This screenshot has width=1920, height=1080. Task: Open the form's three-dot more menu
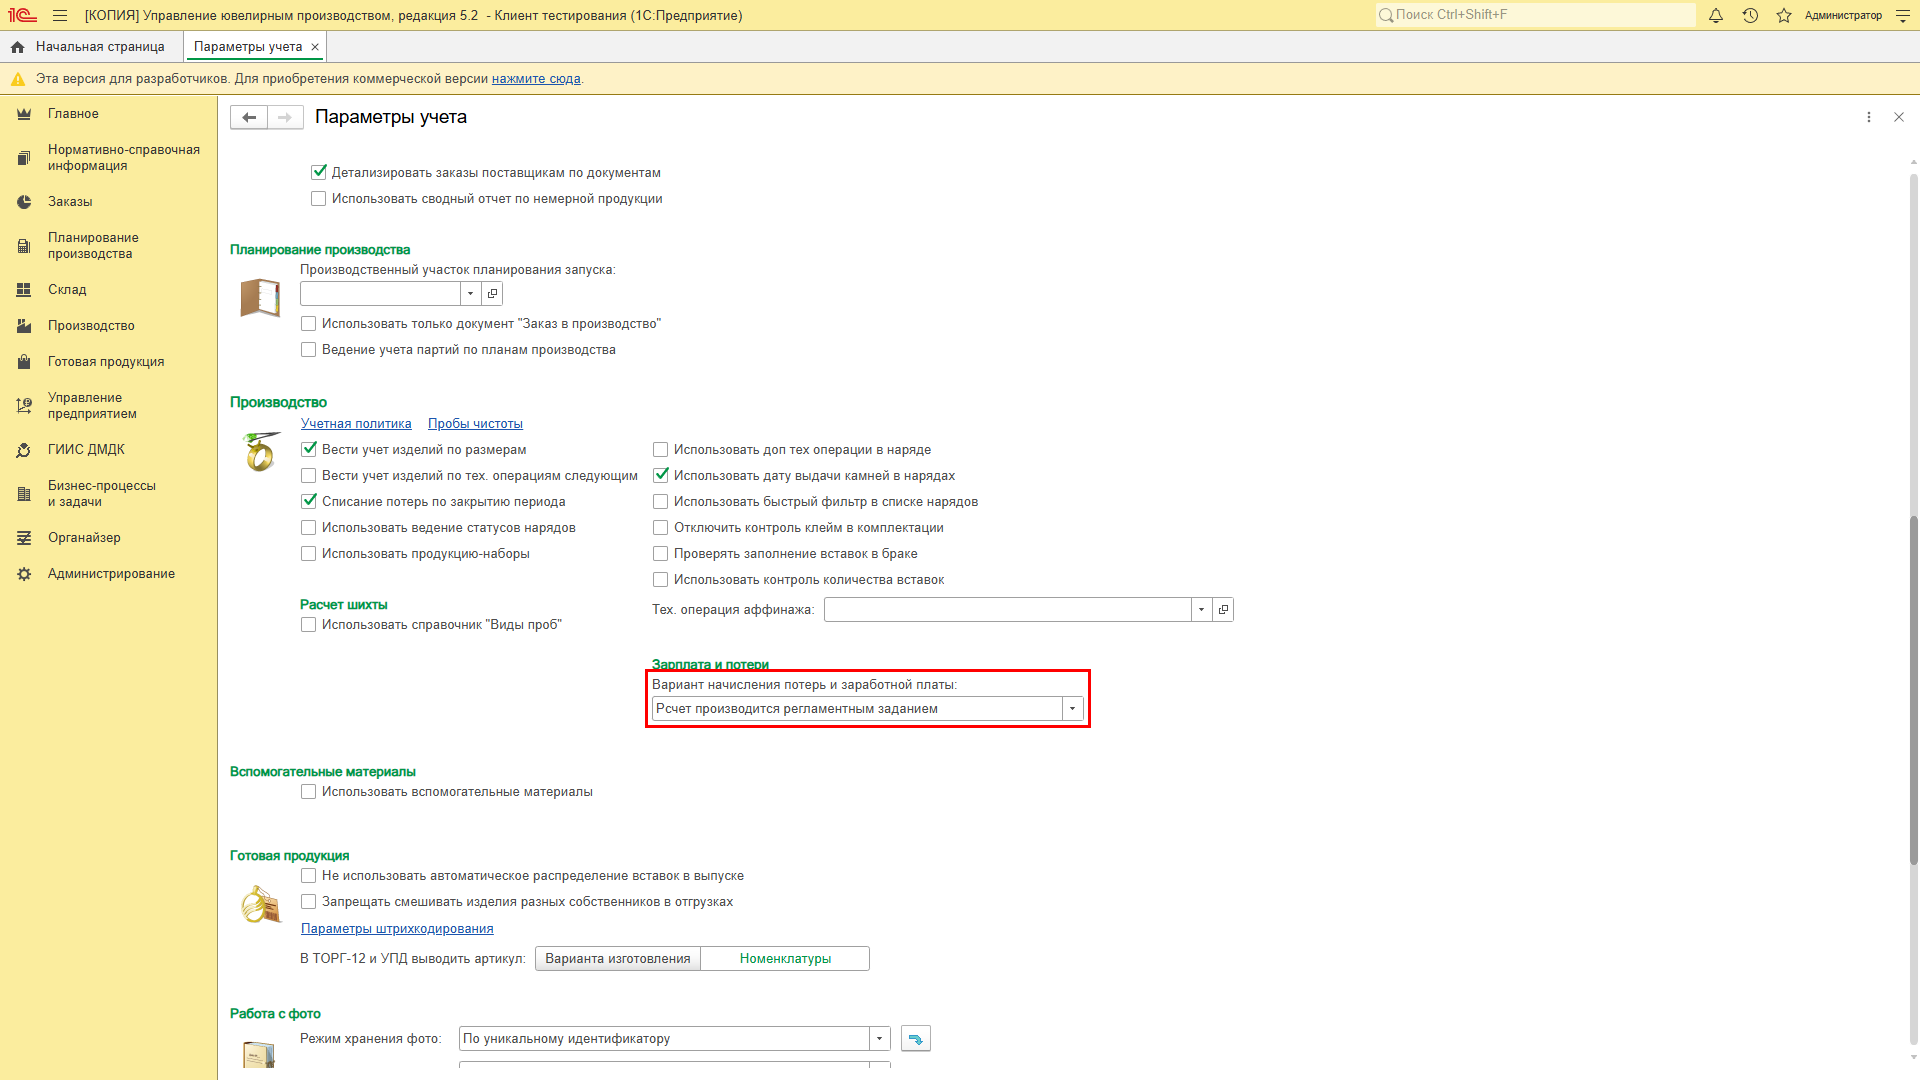(1869, 117)
